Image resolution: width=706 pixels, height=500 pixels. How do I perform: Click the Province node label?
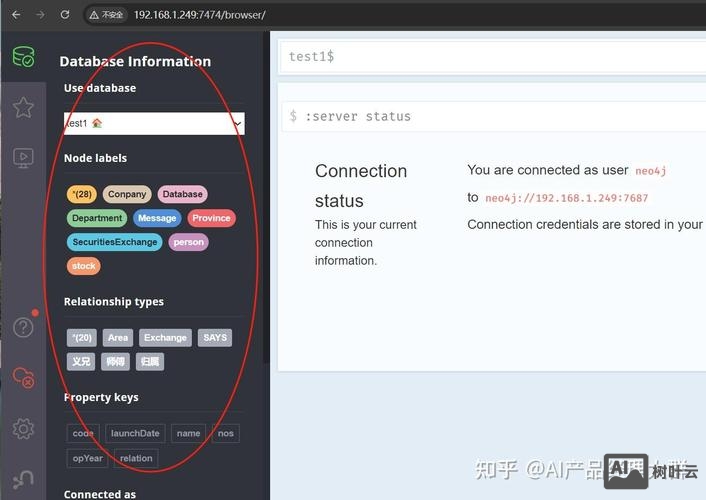211,218
